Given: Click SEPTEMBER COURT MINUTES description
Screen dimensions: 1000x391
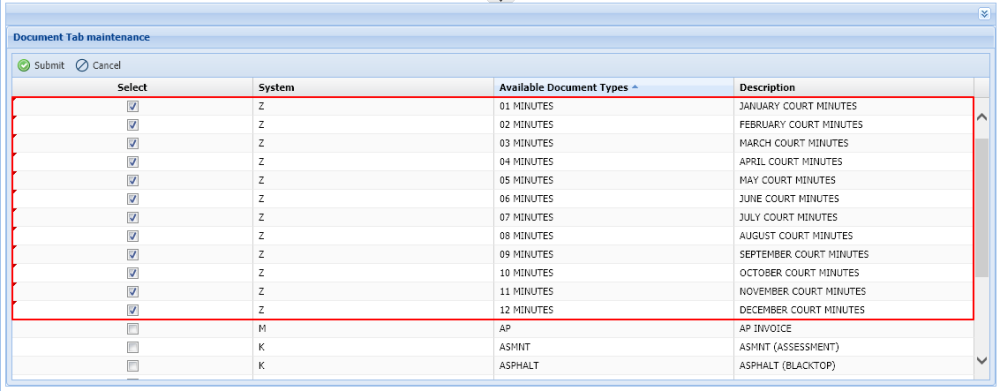Looking at the screenshot, I should 804,254.
